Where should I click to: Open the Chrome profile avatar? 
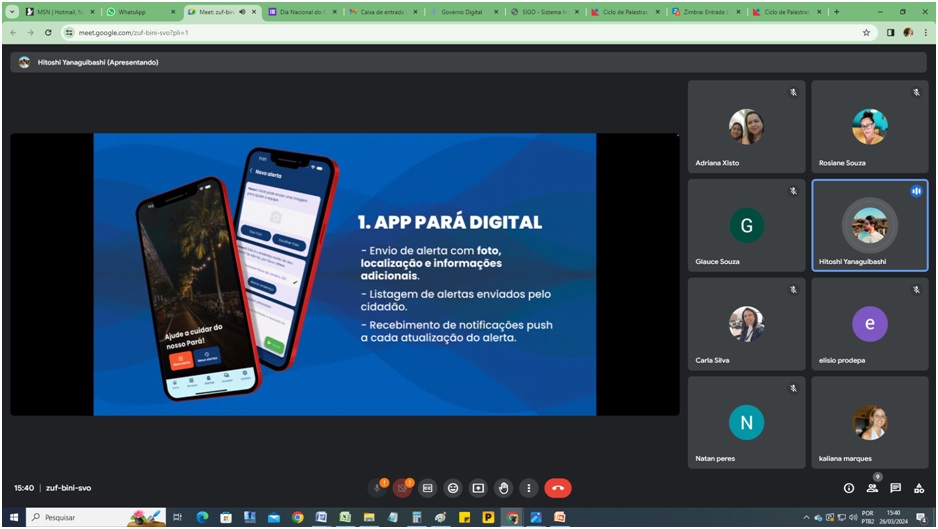[x=908, y=33]
